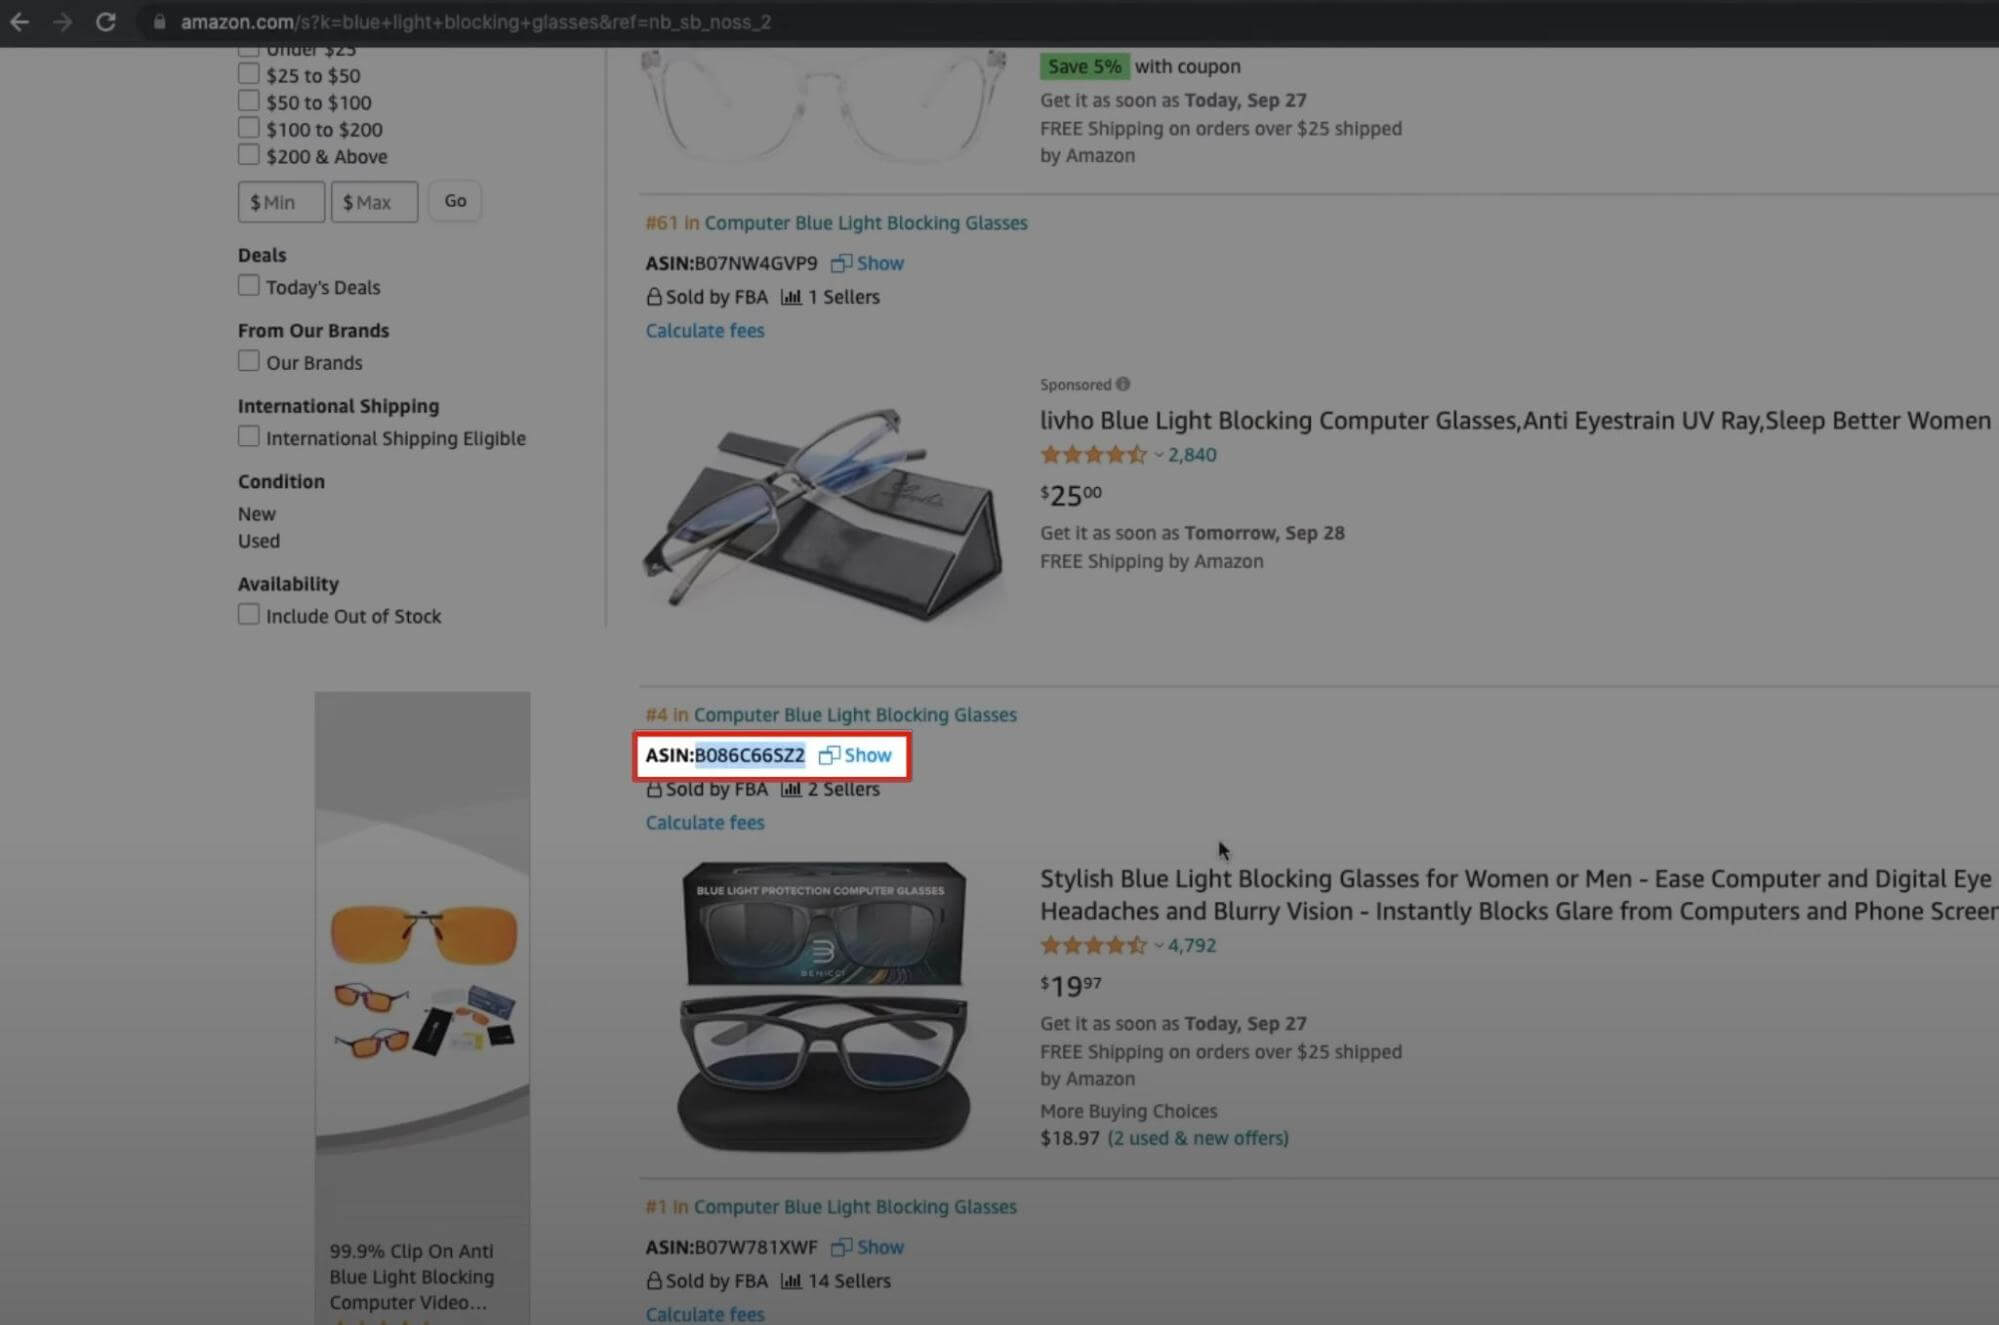Open #61 Computer Blue Light Blocking Glasses category
This screenshot has width=1999, height=1325.
(865, 223)
